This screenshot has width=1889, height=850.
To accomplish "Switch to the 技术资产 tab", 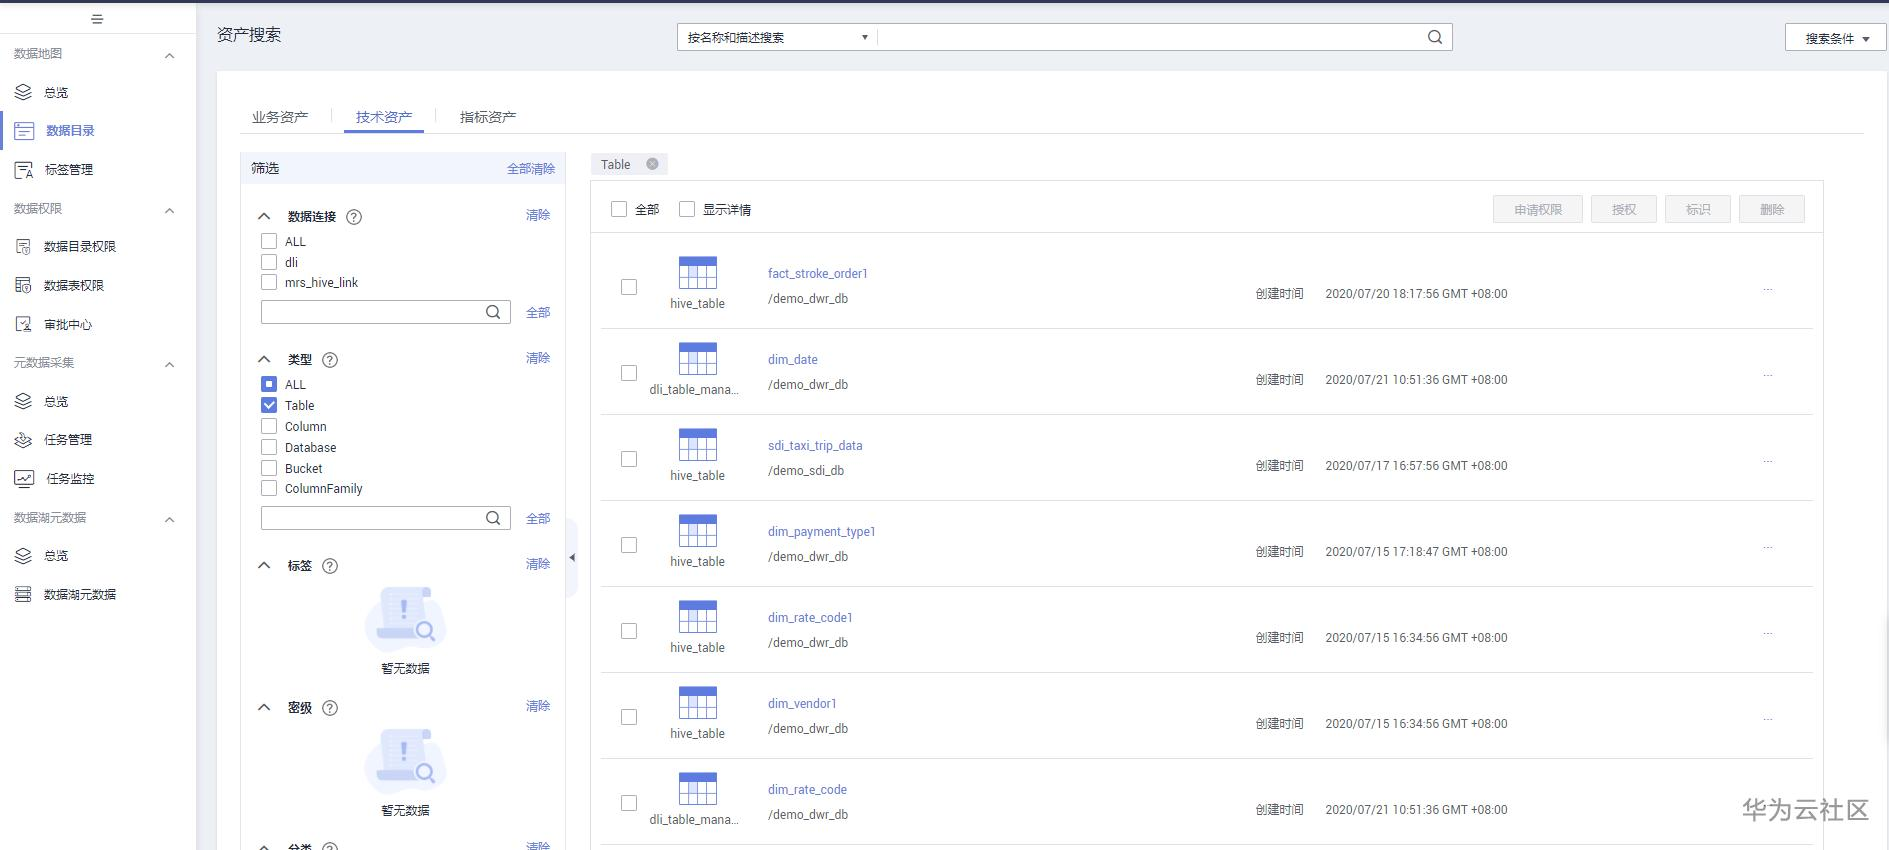I will 384,117.
